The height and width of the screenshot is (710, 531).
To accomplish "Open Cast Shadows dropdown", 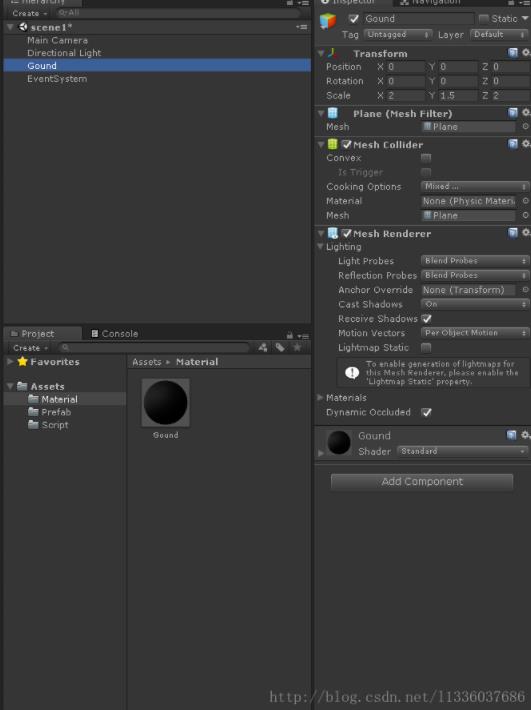I will pyautogui.click(x=475, y=304).
